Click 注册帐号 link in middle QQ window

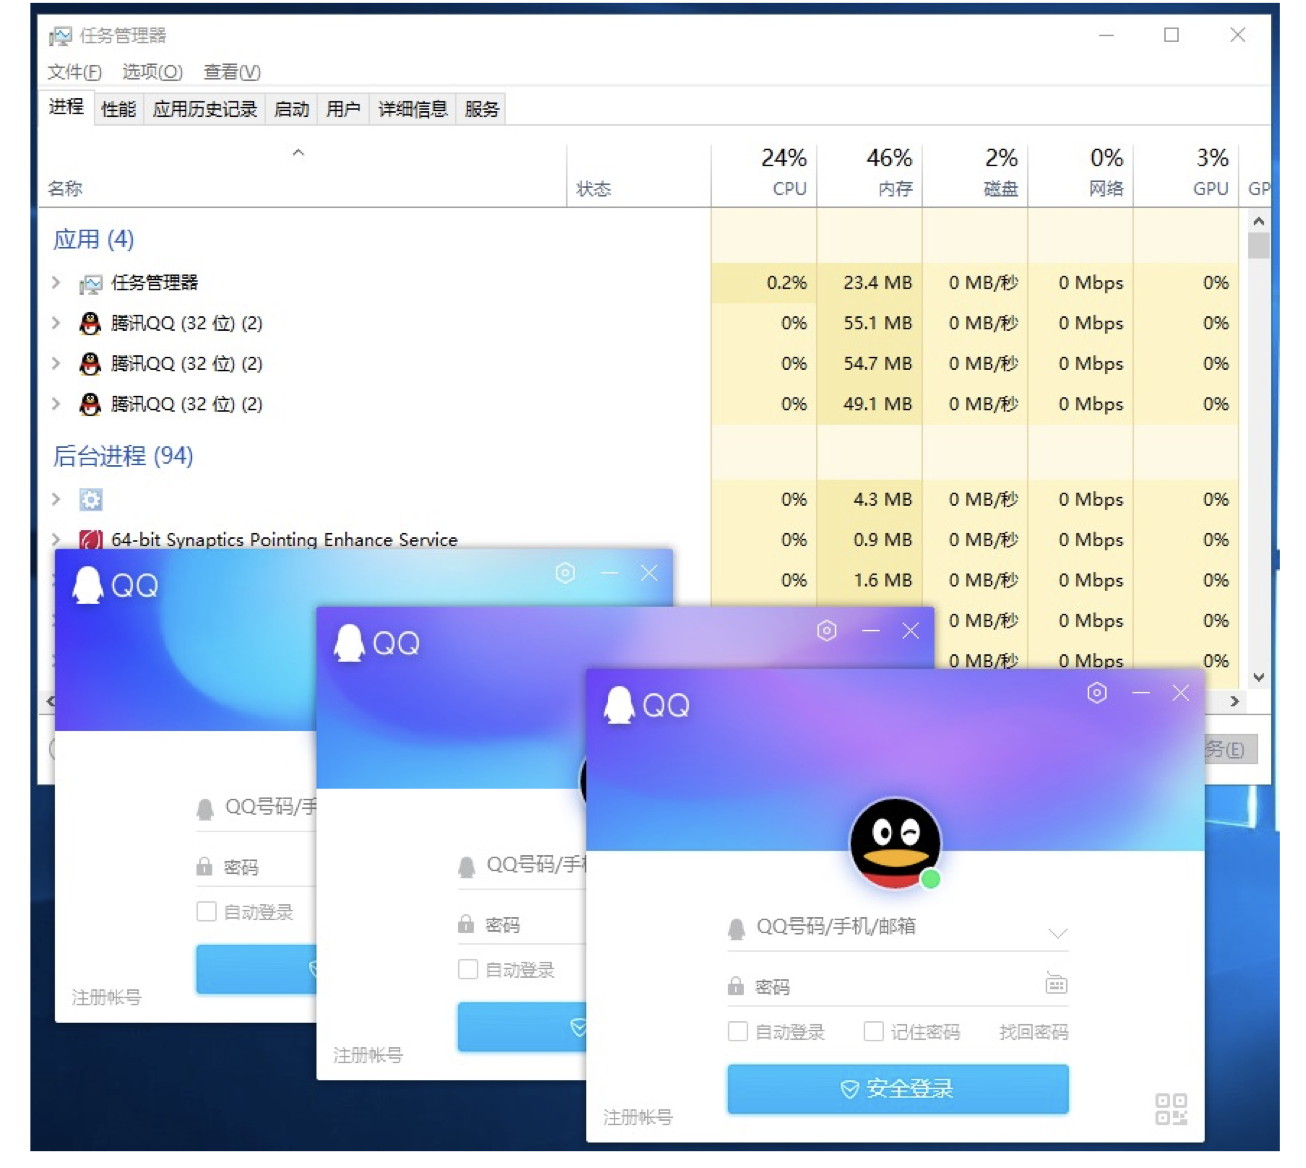(368, 1055)
